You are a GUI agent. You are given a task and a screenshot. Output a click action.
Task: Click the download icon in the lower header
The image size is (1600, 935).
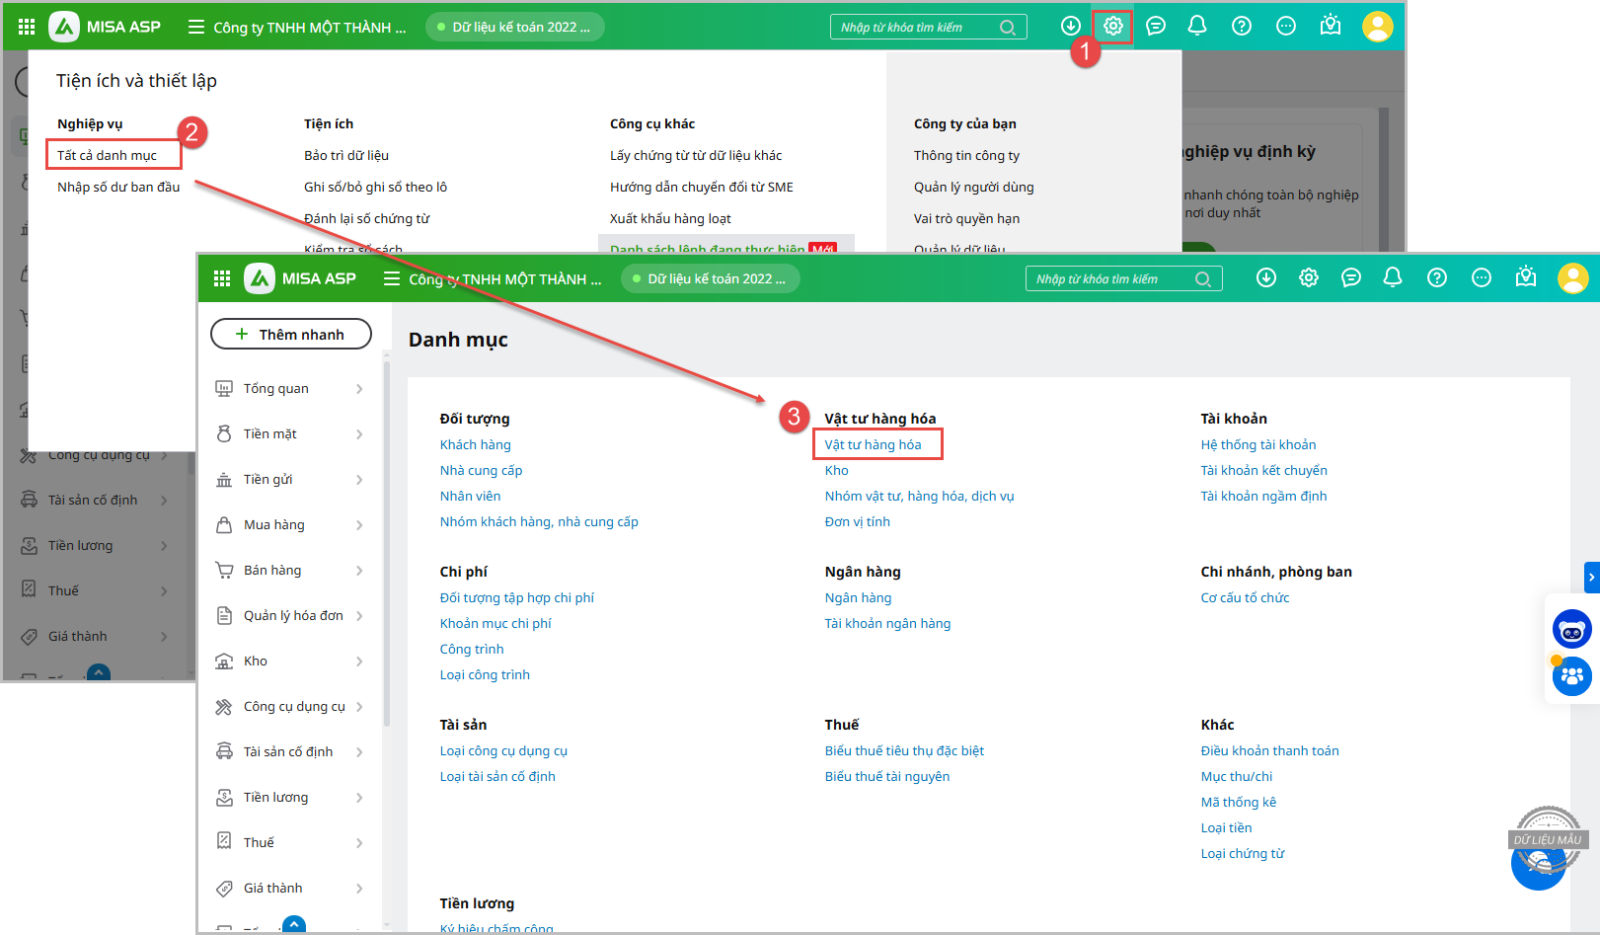pyautogui.click(x=1266, y=278)
